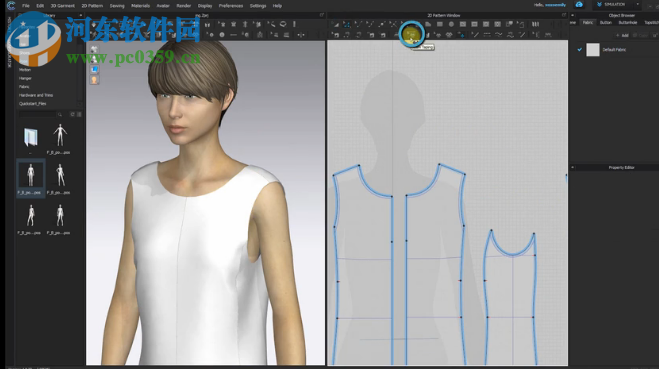The image size is (659, 369).
Task: Open the Motion library folder
Action: pos(25,70)
